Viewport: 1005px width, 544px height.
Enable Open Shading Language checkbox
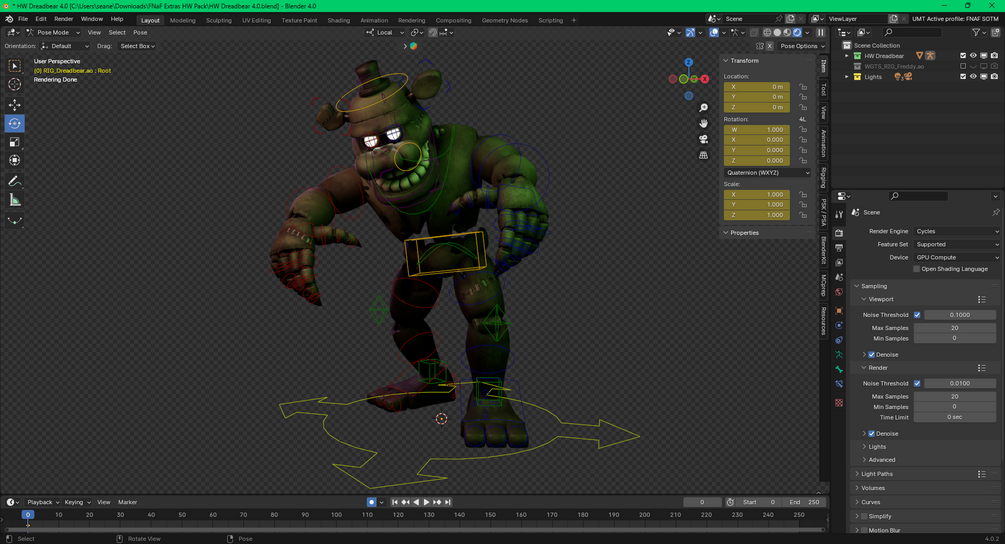916,269
